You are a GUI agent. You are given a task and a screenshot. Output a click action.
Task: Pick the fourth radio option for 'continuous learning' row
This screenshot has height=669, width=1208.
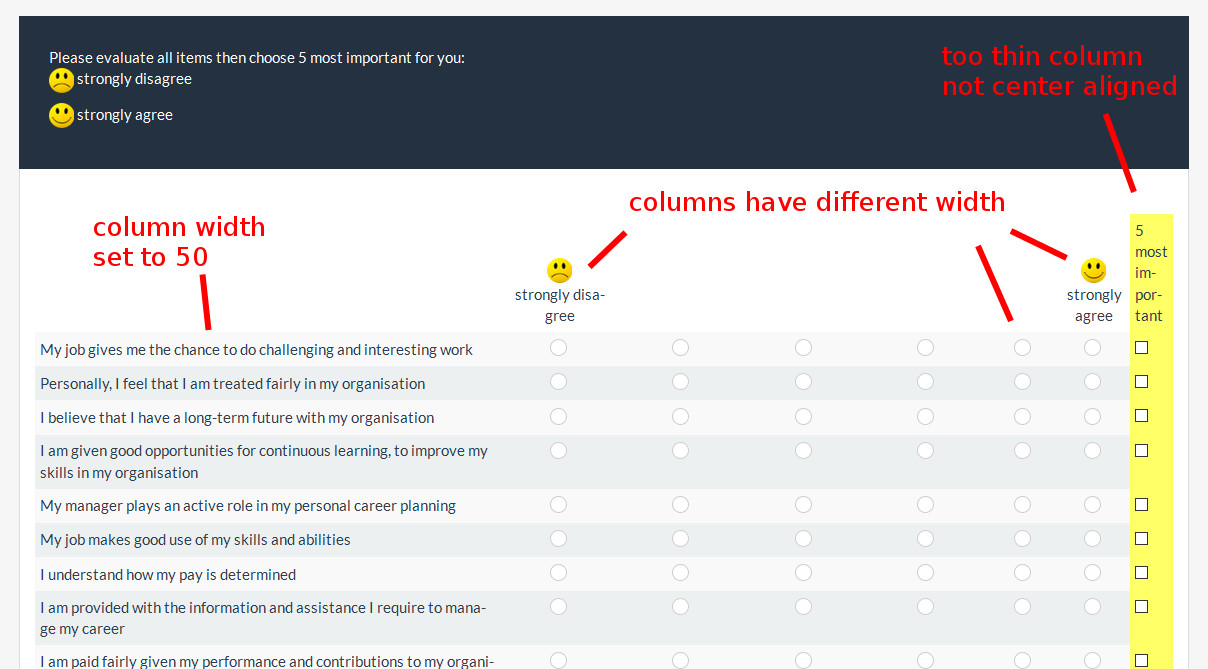pos(925,451)
